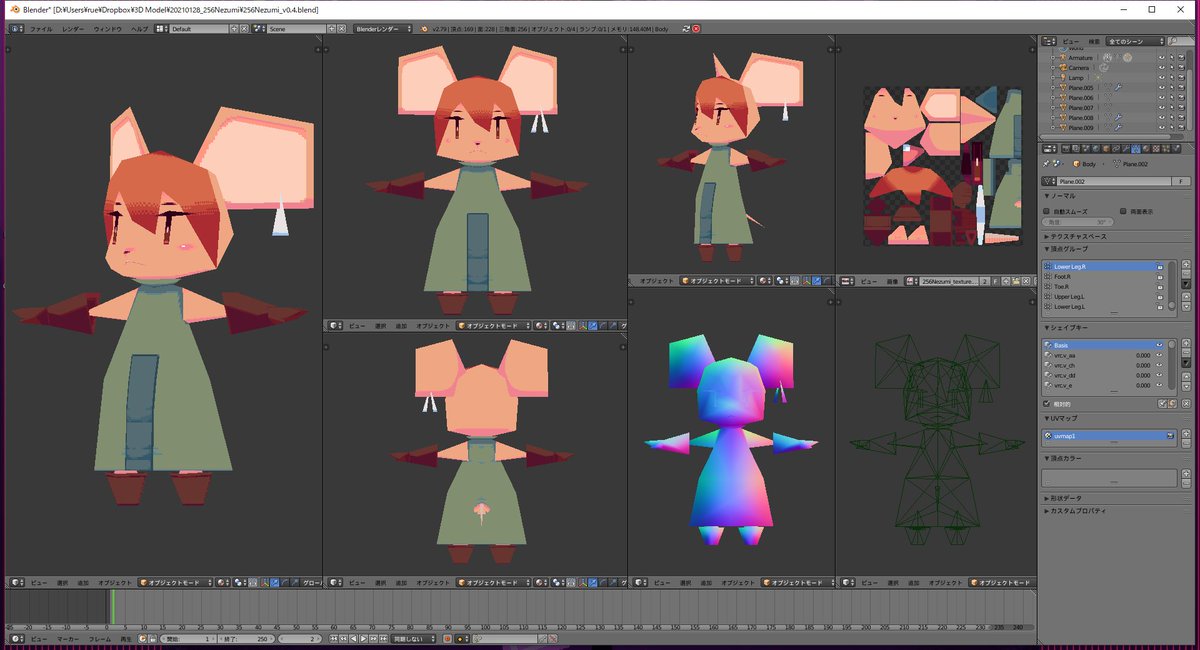The height and width of the screenshot is (650, 1200).
Task: Select Armature in the outliner
Action: [1080, 58]
